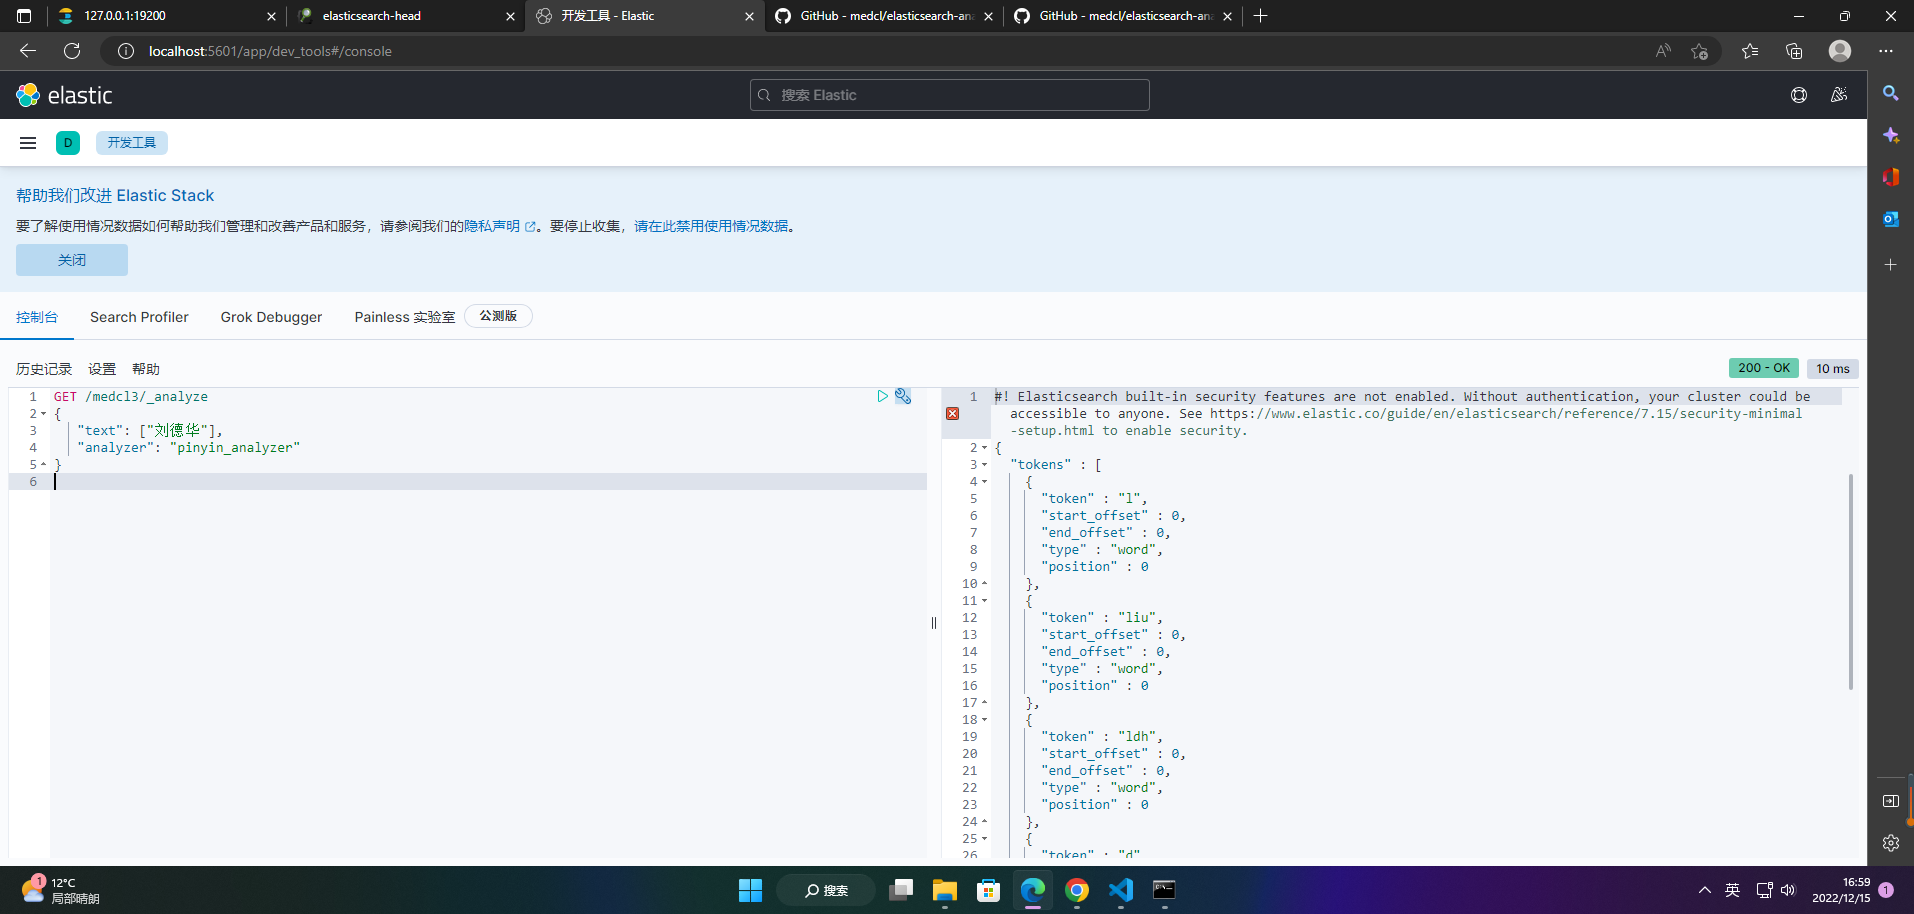Open the wrench actions menu in editor
1914x914 pixels.
point(903,396)
